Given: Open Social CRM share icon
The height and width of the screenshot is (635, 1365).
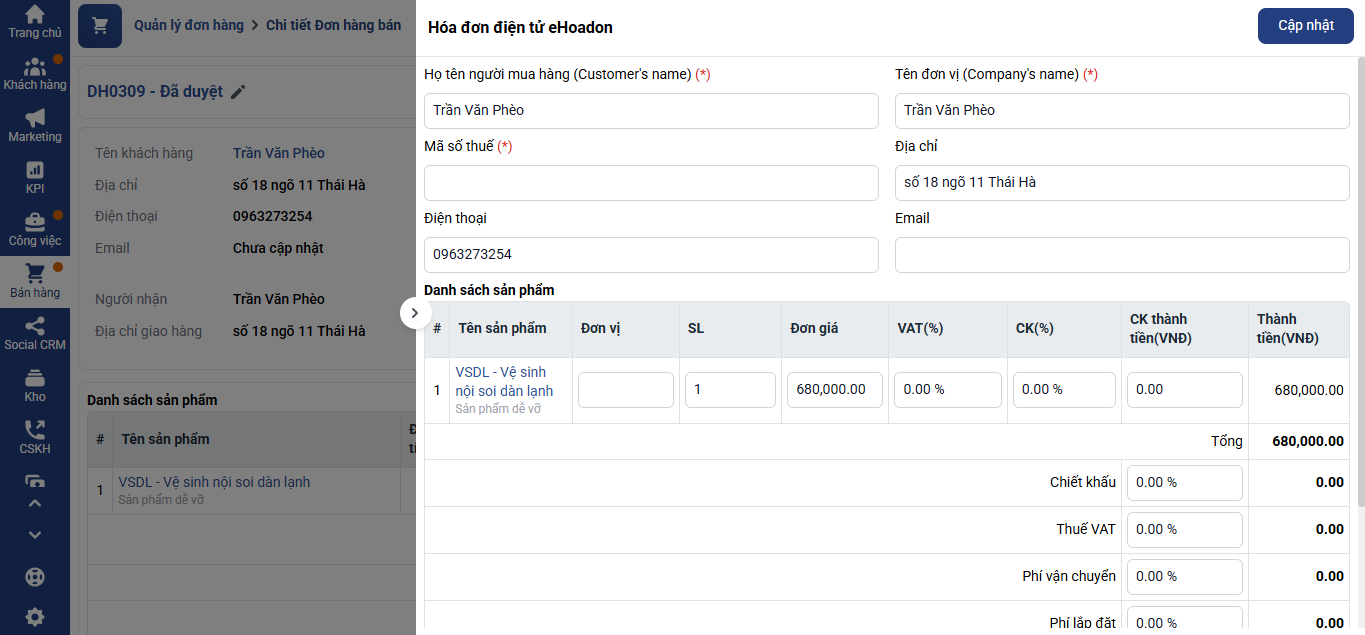Looking at the screenshot, I should (x=35, y=333).
